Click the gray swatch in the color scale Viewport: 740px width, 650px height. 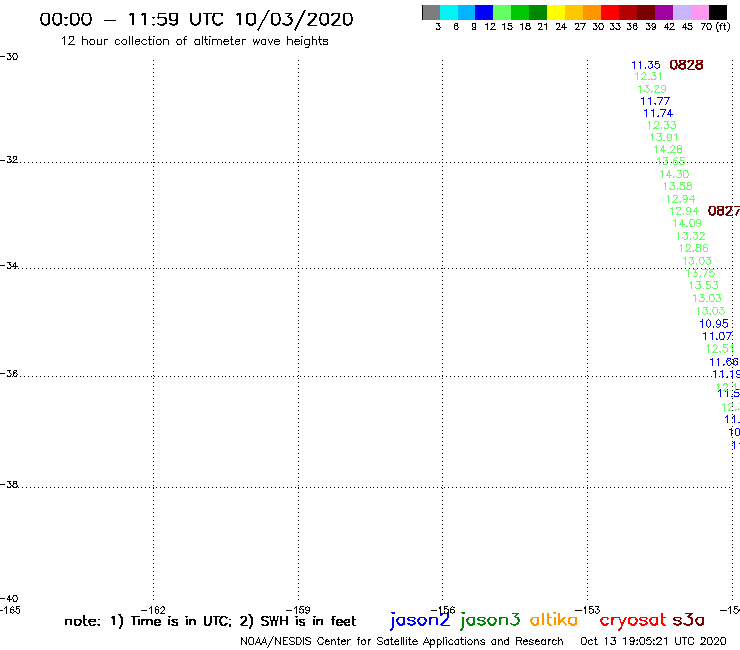click(x=431, y=12)
